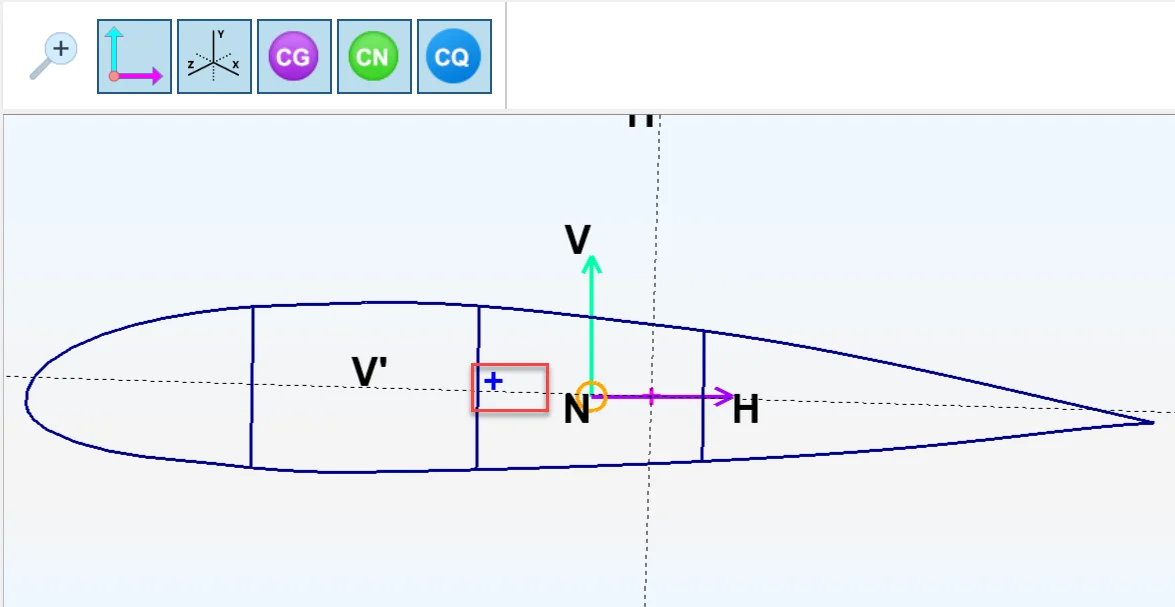The height and width of the screenshot is (607, 1175).
Task: Click the orange circle at origin N
Action: click(592, 396)
